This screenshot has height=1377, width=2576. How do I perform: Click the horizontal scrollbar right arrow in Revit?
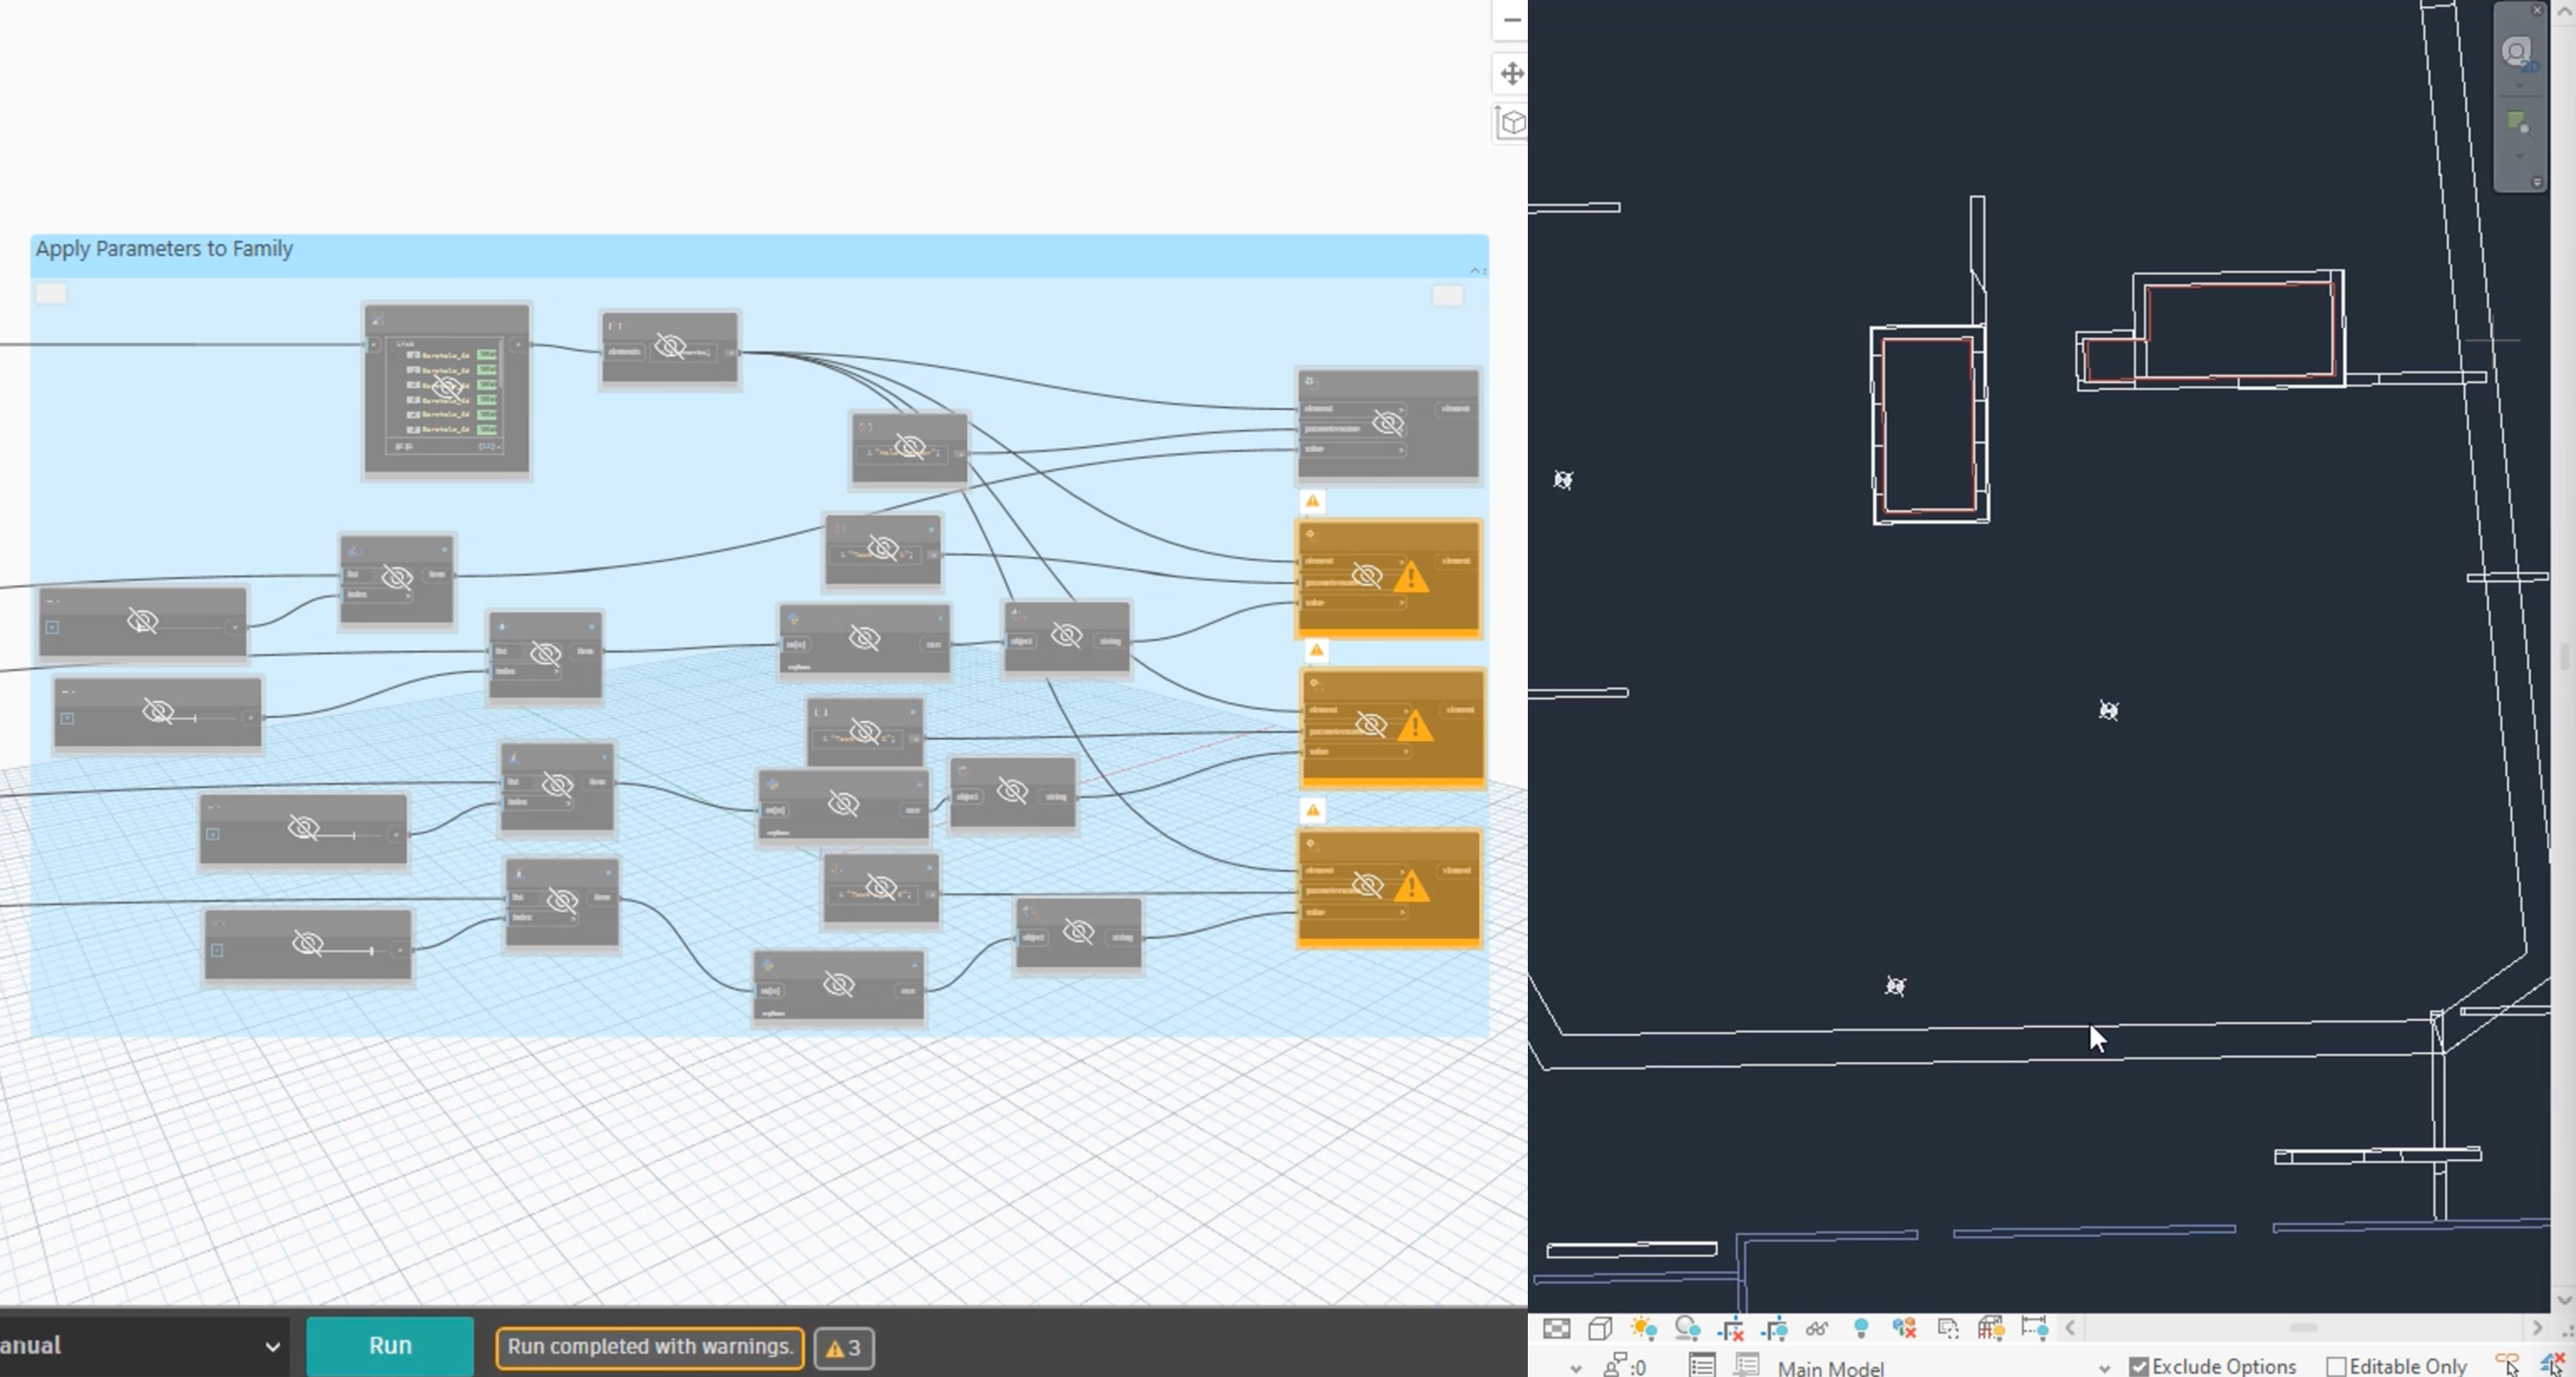pyautogui.click(x=2537, y=1328)
